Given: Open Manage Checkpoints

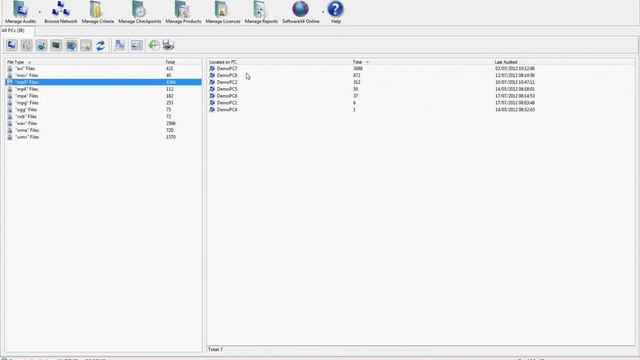Looking at the screenshot, I should [x=140, y=12].
